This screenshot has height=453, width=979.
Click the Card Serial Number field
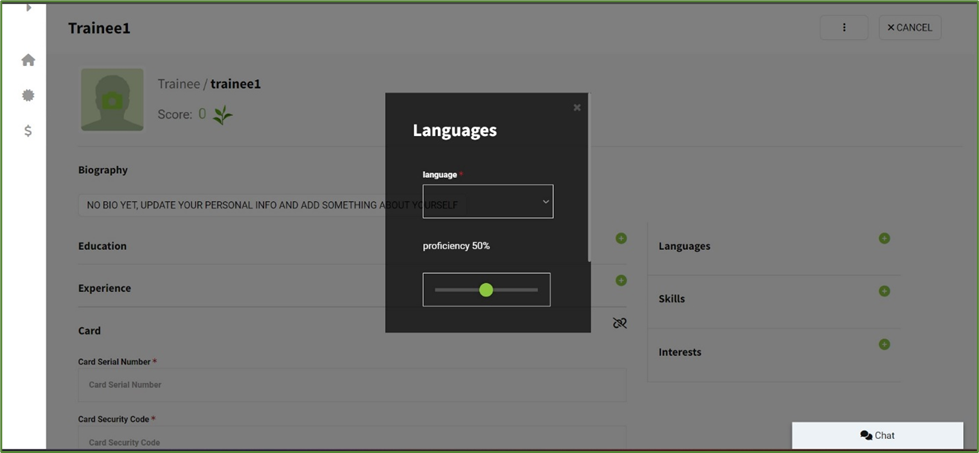pyautogui.click(x=352, y=385)
